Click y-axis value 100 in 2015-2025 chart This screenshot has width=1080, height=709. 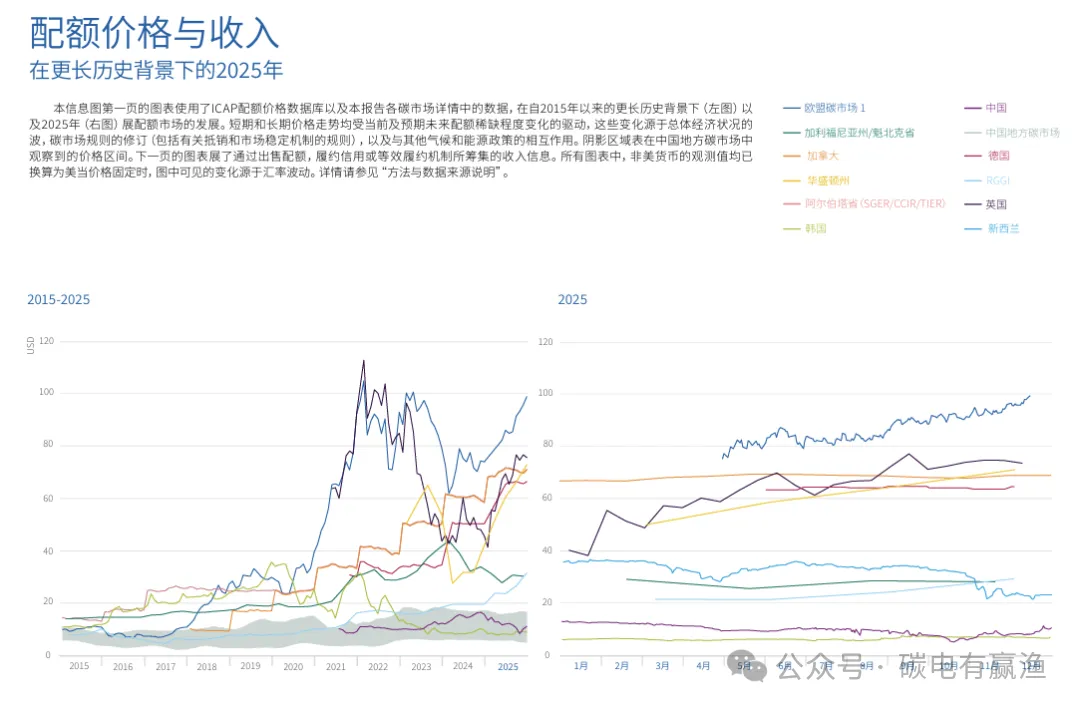click(46, 392)
